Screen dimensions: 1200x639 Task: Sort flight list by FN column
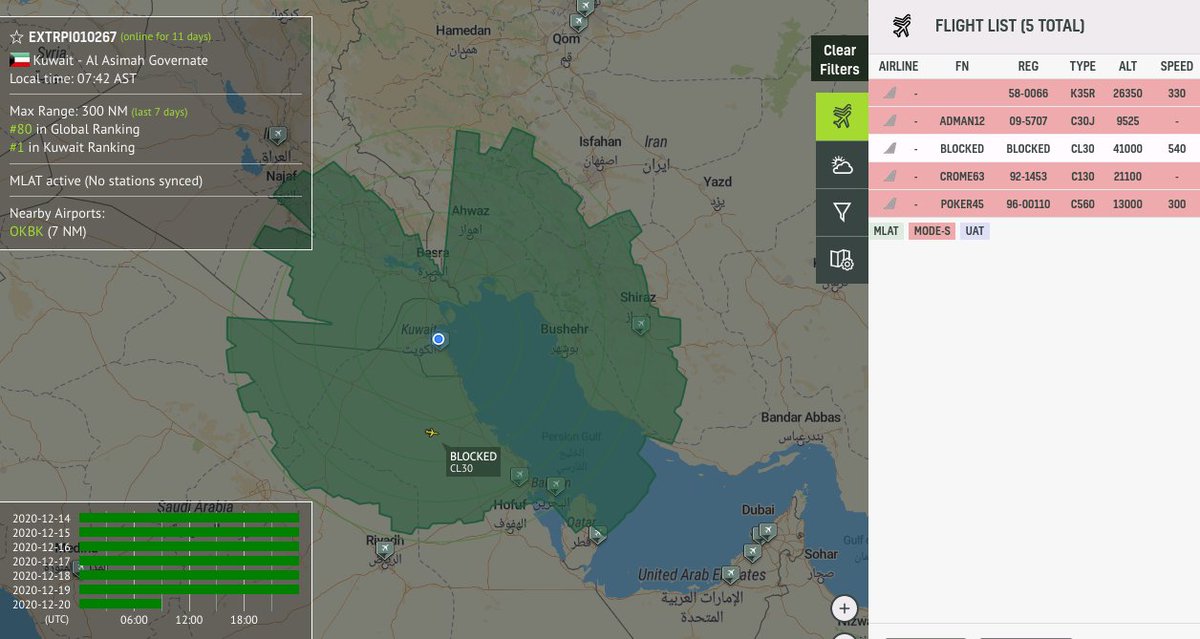coord(962,66)
